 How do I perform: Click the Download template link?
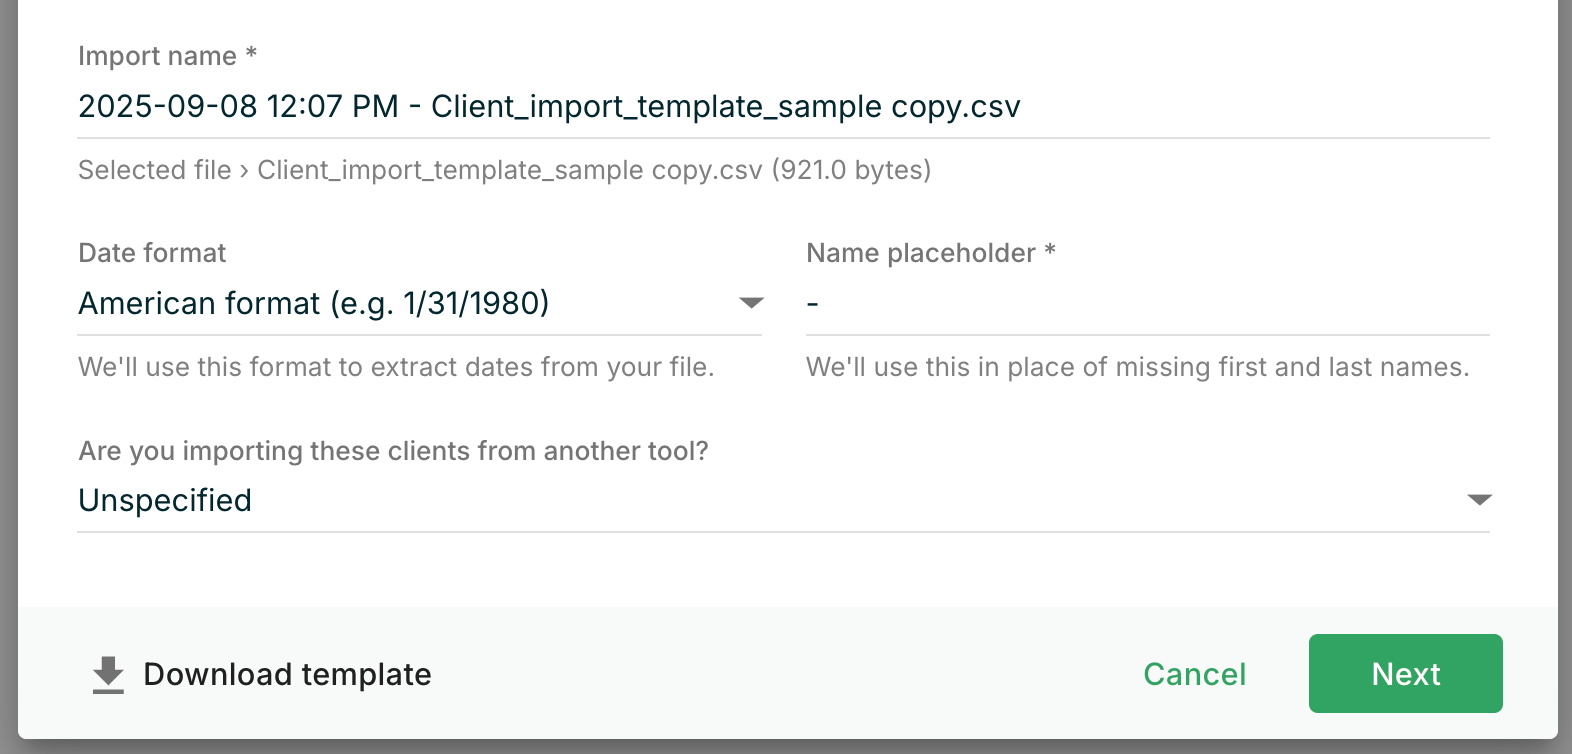point(286,673)
